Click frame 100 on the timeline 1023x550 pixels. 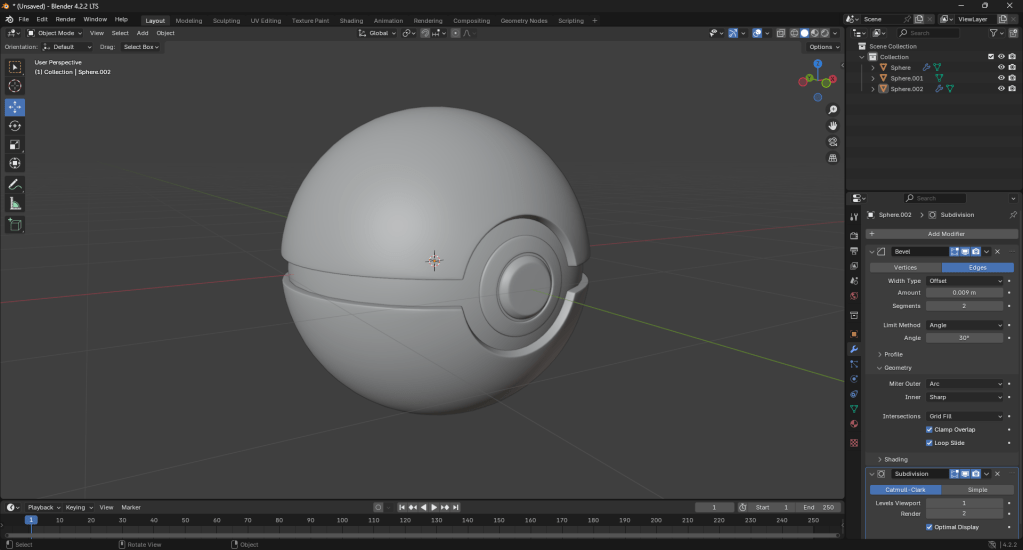[x=342, y=520]
